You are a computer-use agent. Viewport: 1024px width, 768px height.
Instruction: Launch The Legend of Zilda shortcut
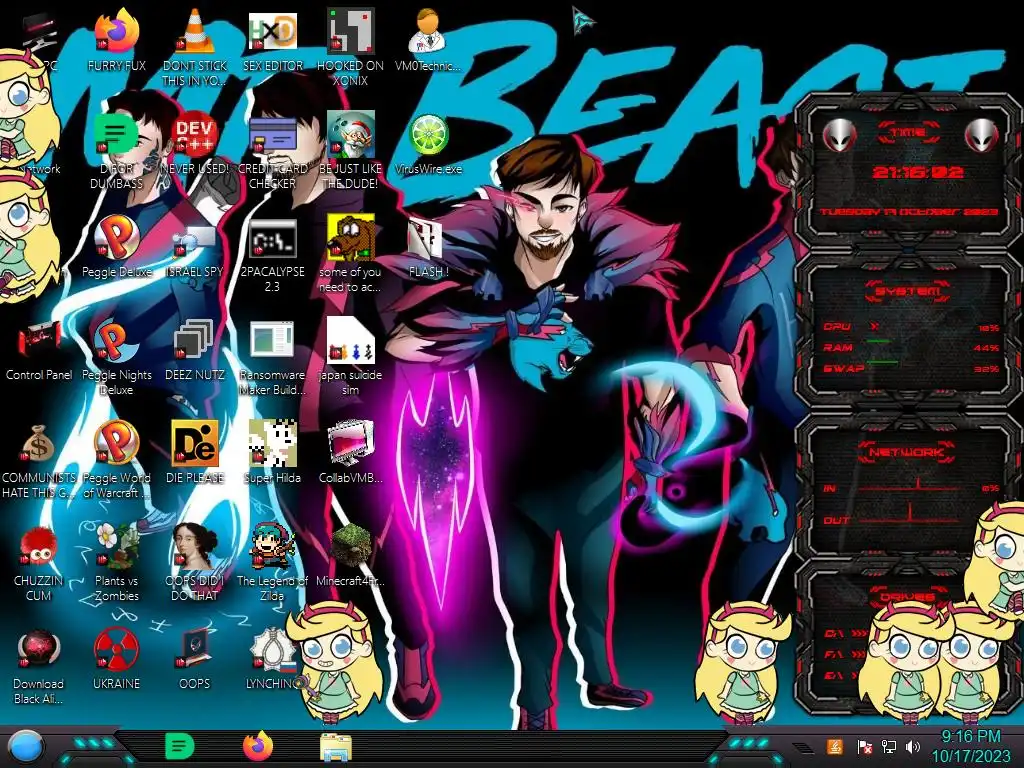273,546
